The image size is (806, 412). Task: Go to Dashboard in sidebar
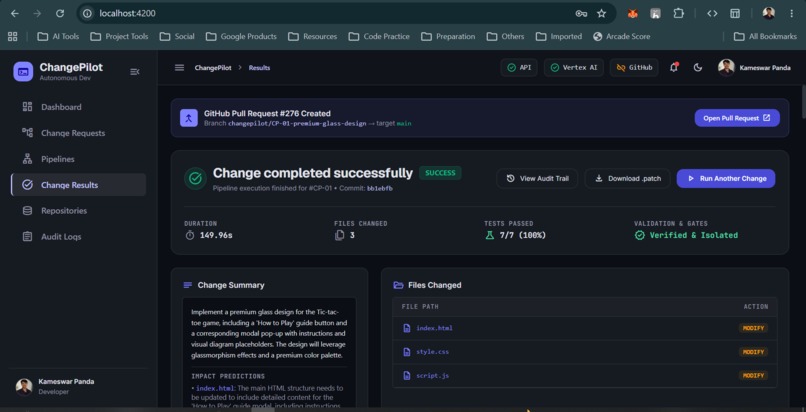(x=78, y=107)
